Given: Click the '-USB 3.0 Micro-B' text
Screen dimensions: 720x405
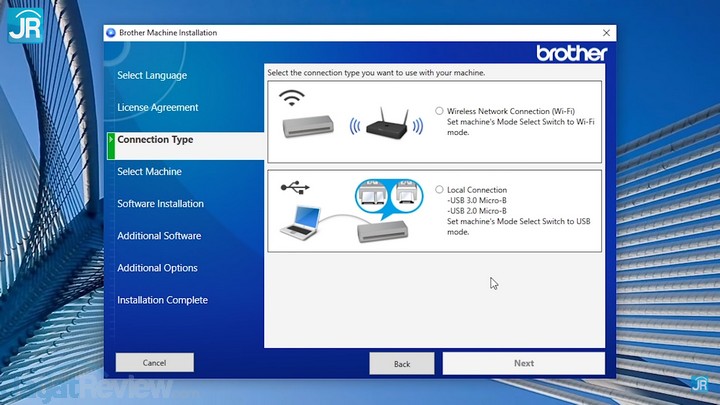Looking at the screenshot, I should pyautogui.click(x=477, y=200).
